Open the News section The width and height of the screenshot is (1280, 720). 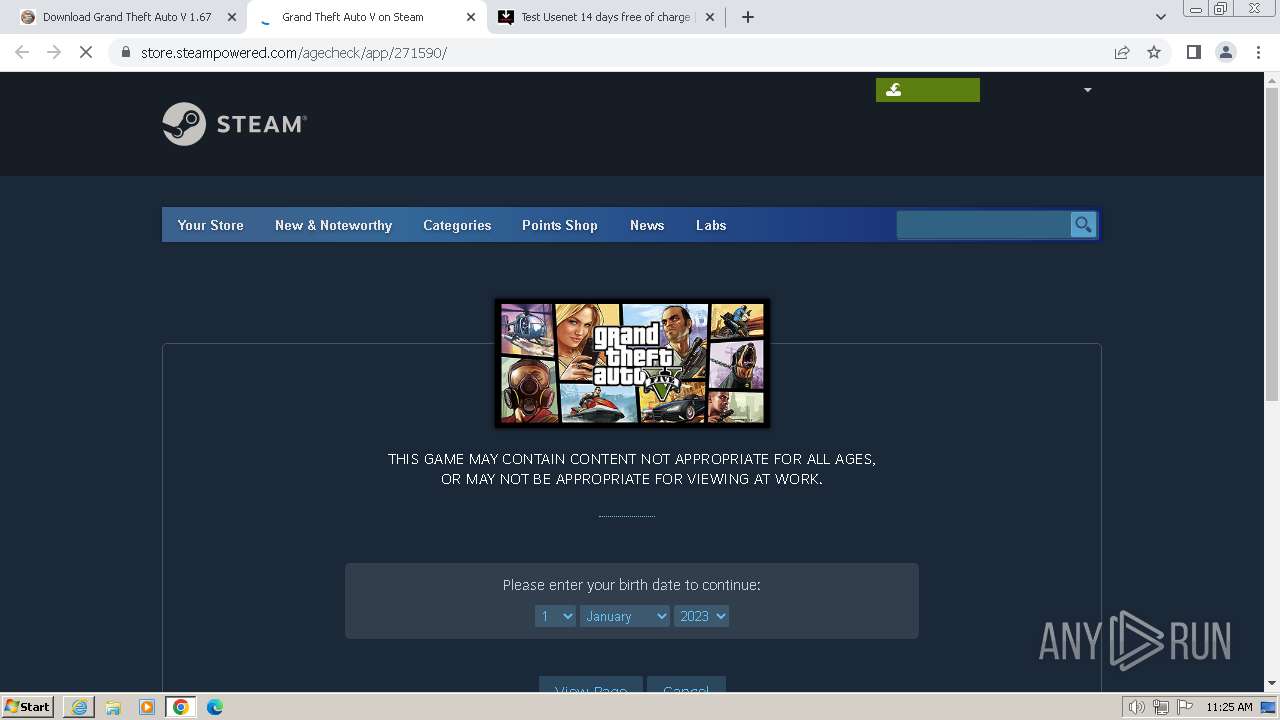[647, 225]
